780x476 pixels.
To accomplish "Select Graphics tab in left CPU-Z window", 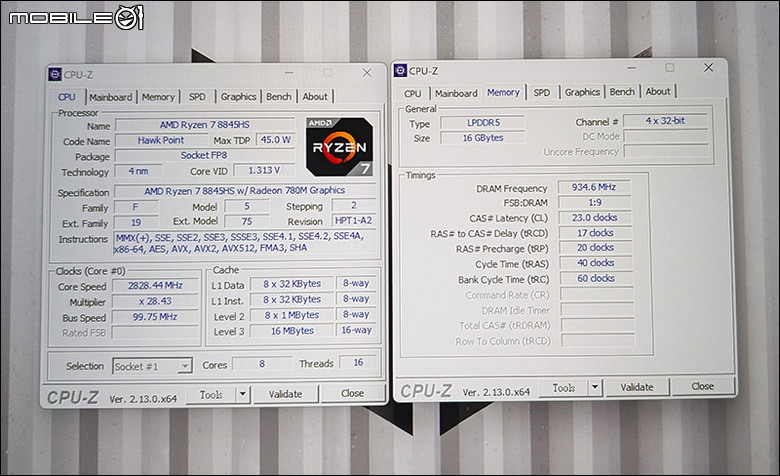I will (238, 96).
